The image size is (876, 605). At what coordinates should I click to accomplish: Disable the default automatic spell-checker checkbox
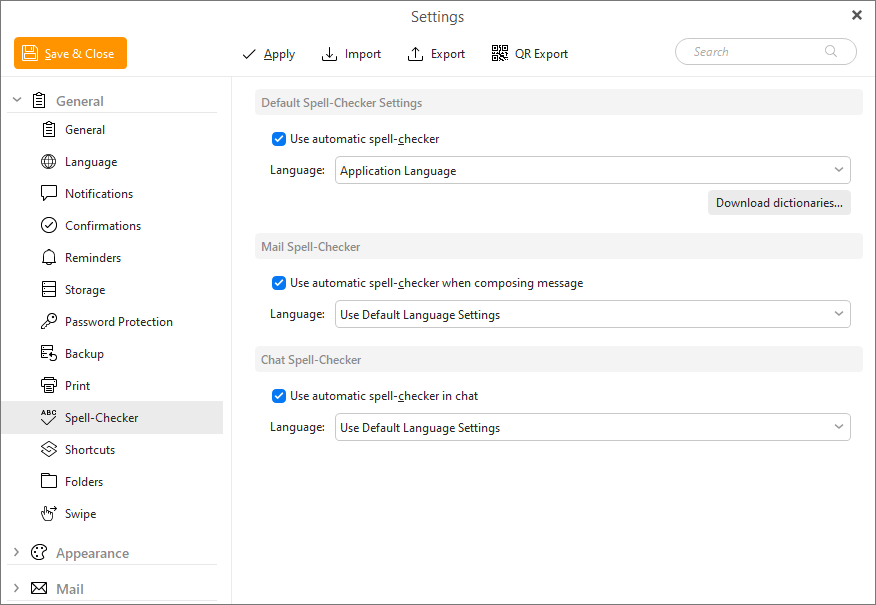click(279, 139)
